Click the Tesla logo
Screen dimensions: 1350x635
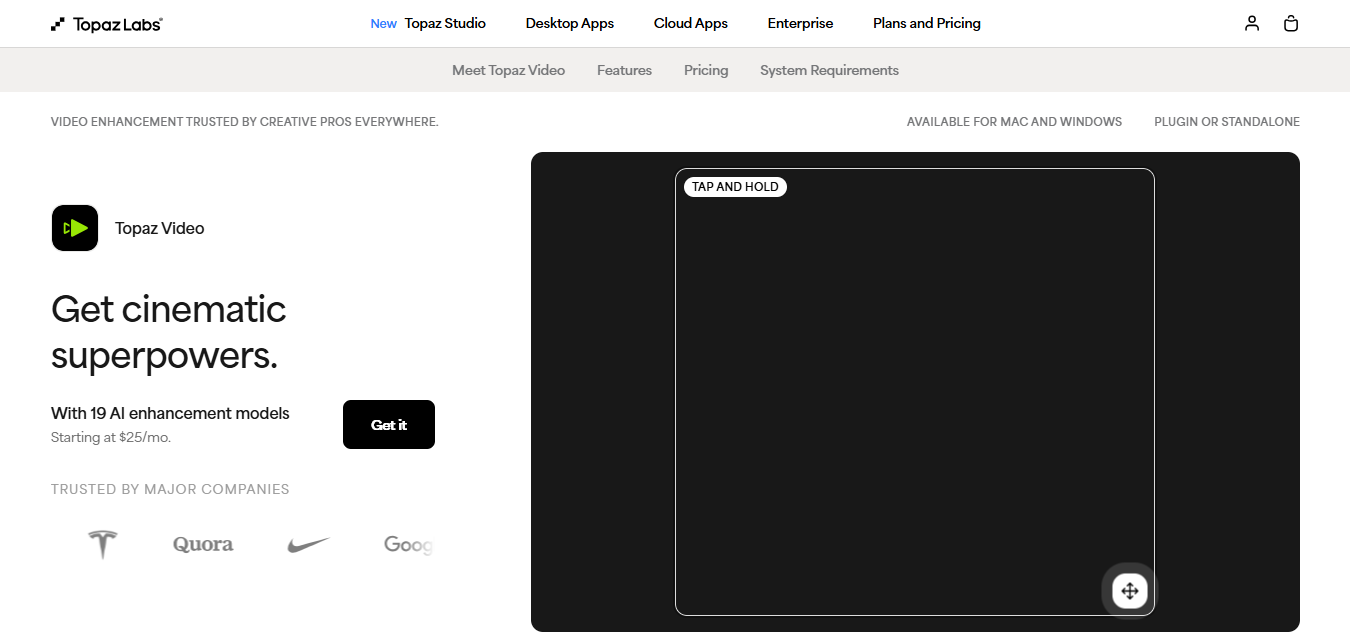pyautogui.click(x=102, y=544)
